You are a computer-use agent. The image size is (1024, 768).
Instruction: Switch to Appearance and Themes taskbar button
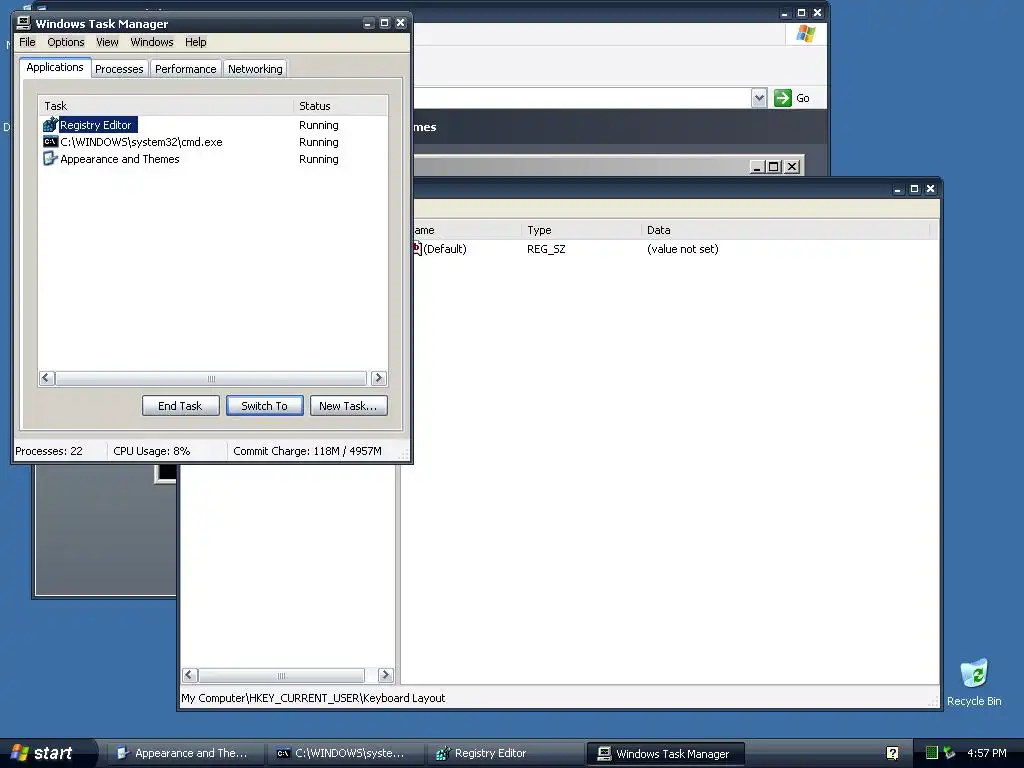(185, 753)
